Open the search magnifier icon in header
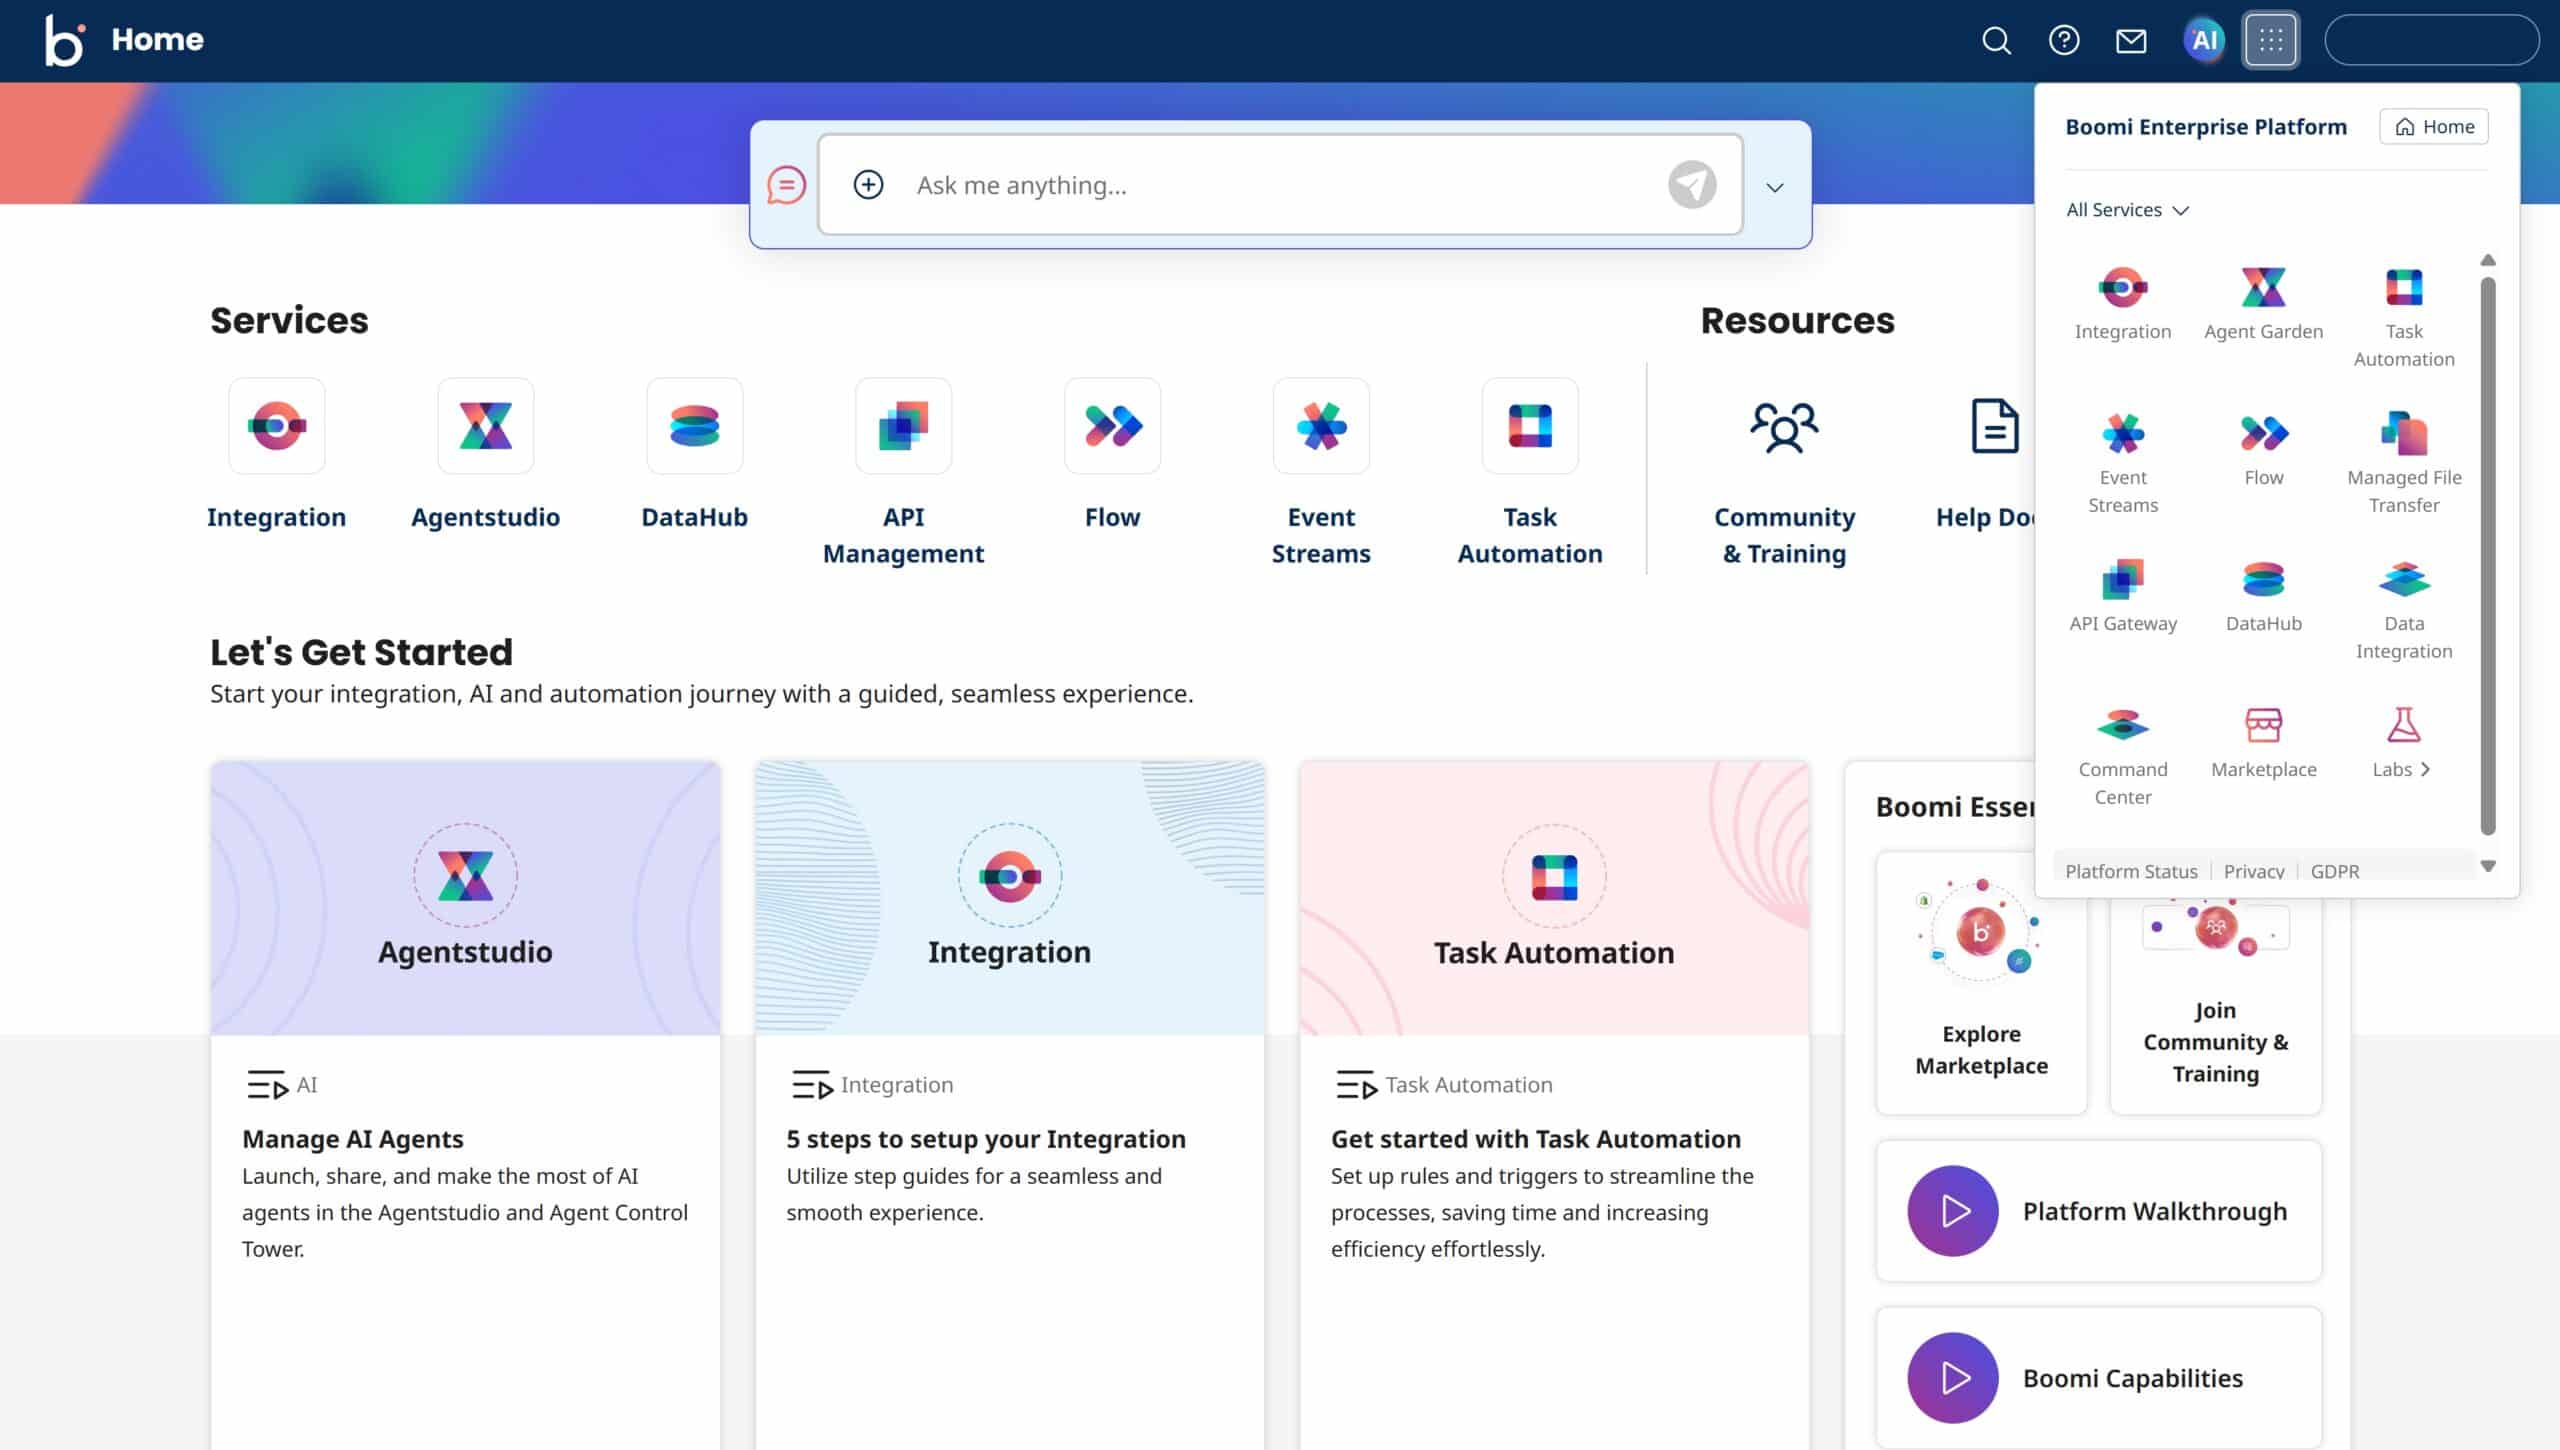 point(1996,40)
